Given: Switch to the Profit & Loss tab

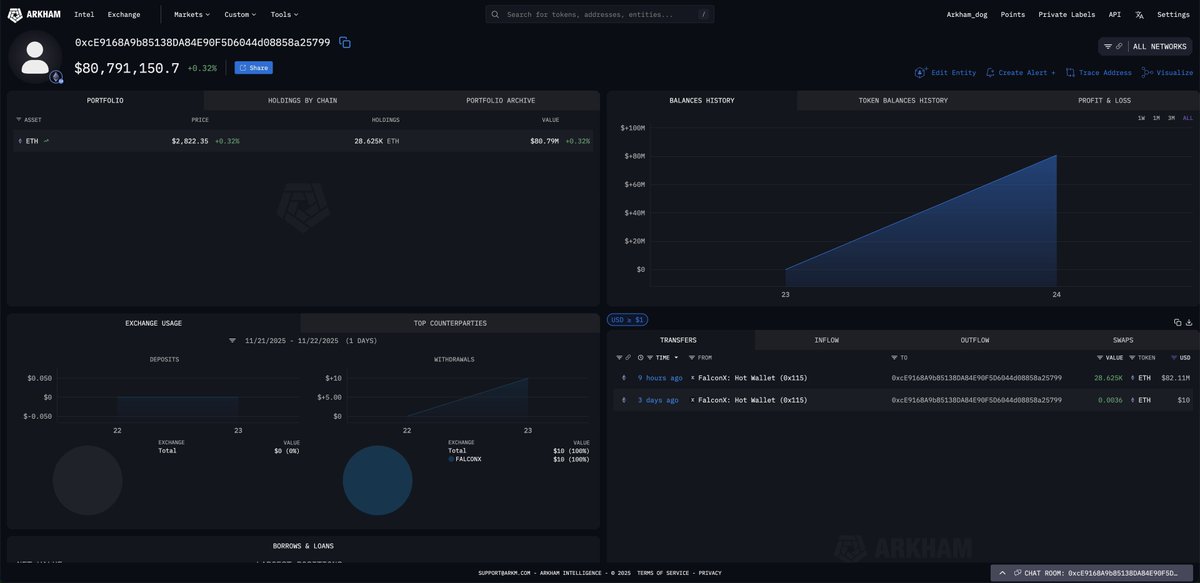Looking at the screenshot, I should point(1105,98).
